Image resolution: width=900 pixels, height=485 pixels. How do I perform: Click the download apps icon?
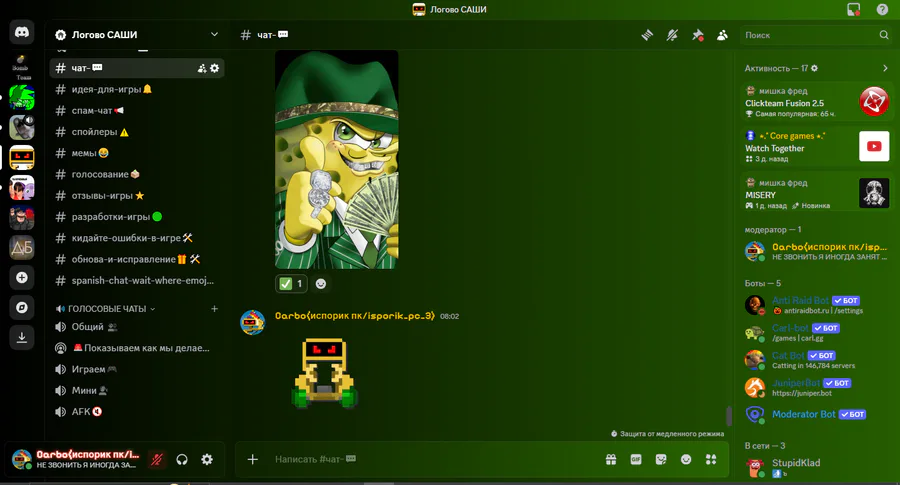click(22, 337)
